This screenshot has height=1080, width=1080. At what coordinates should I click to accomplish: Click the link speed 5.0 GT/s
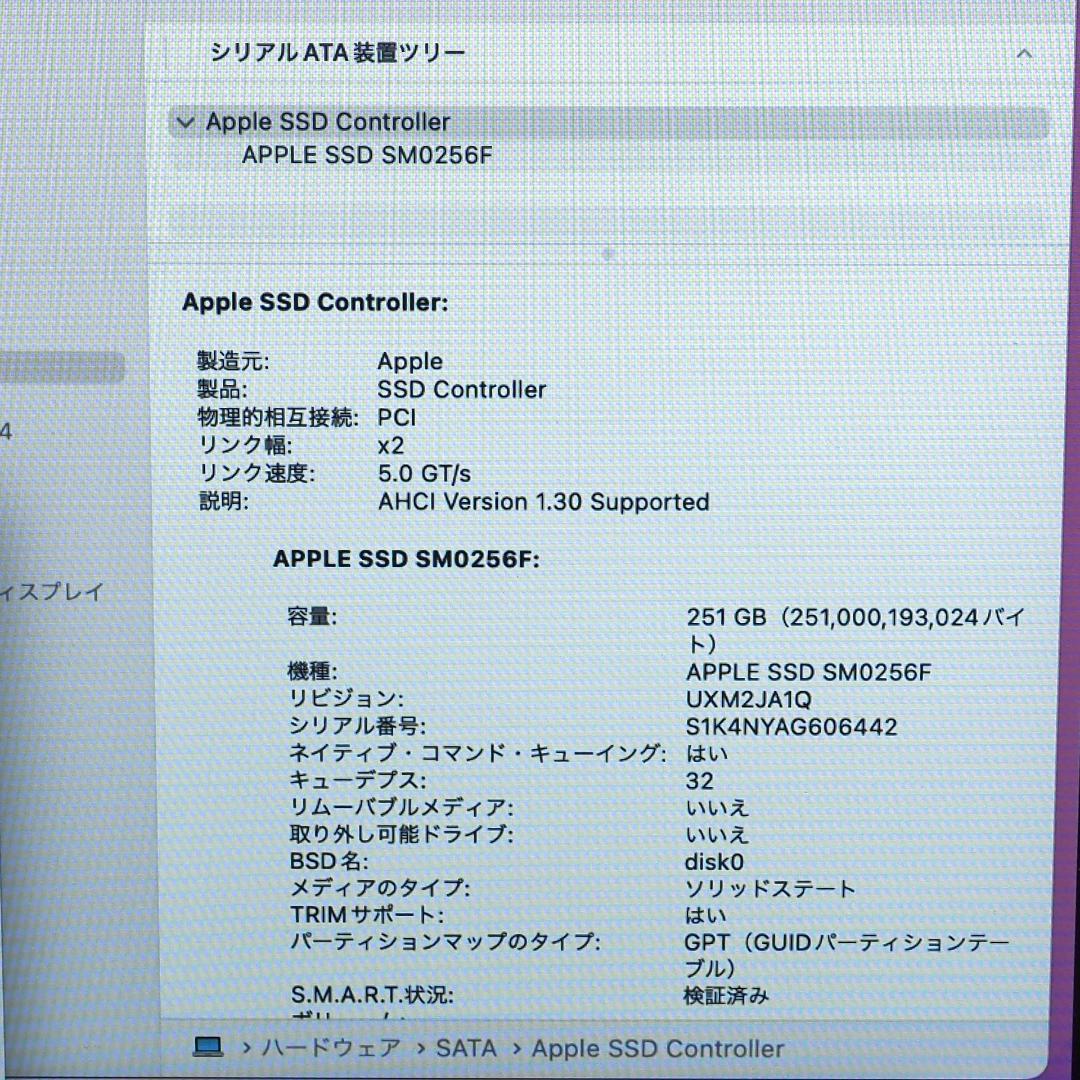[x=424, y=474]
